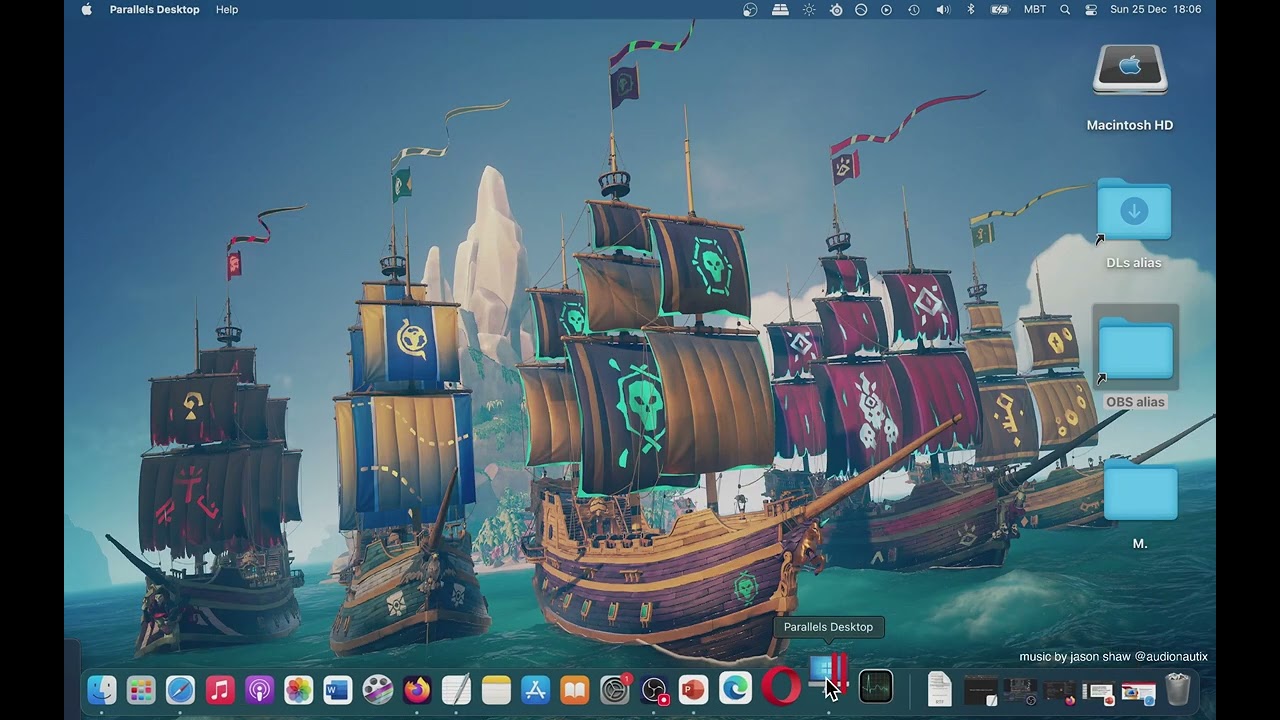Viewport: 1280px width, 720px height.
Task: Open Time Machine menu bar icon
Action: point(914,9)
